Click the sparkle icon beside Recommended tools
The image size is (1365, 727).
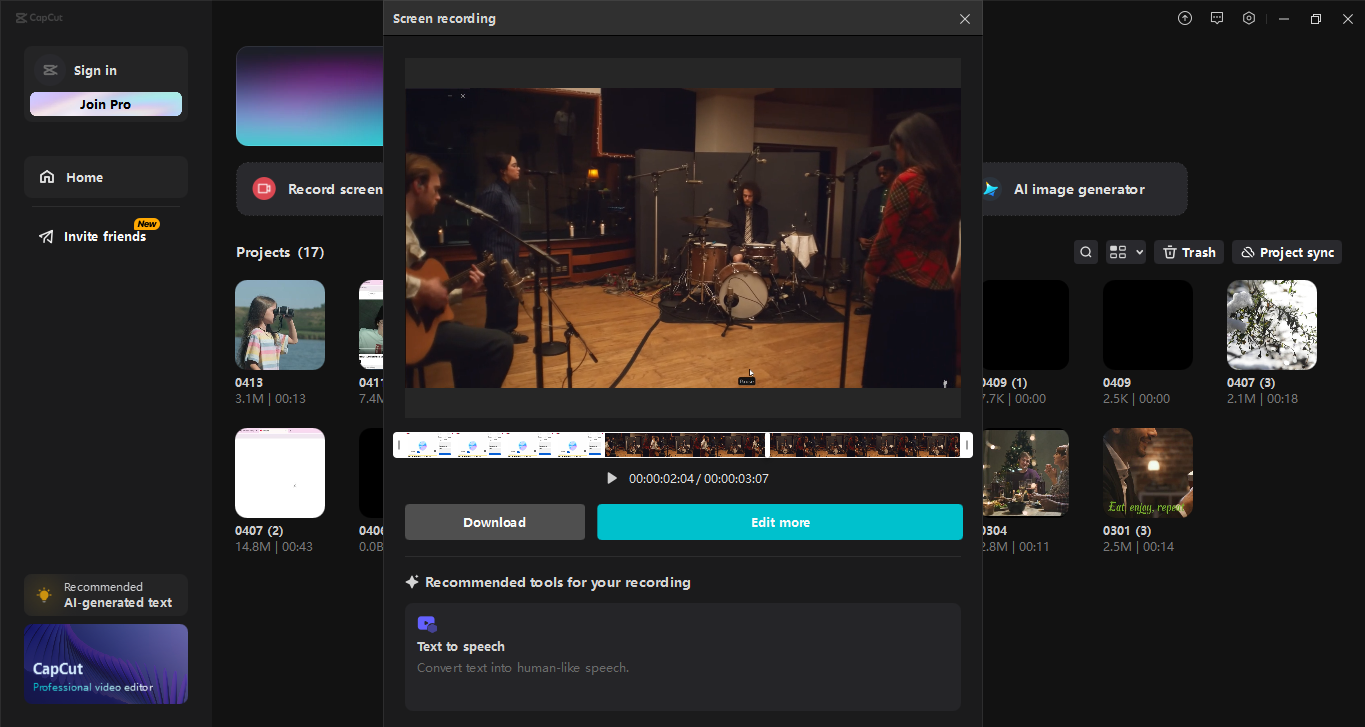tap(412, 582)
